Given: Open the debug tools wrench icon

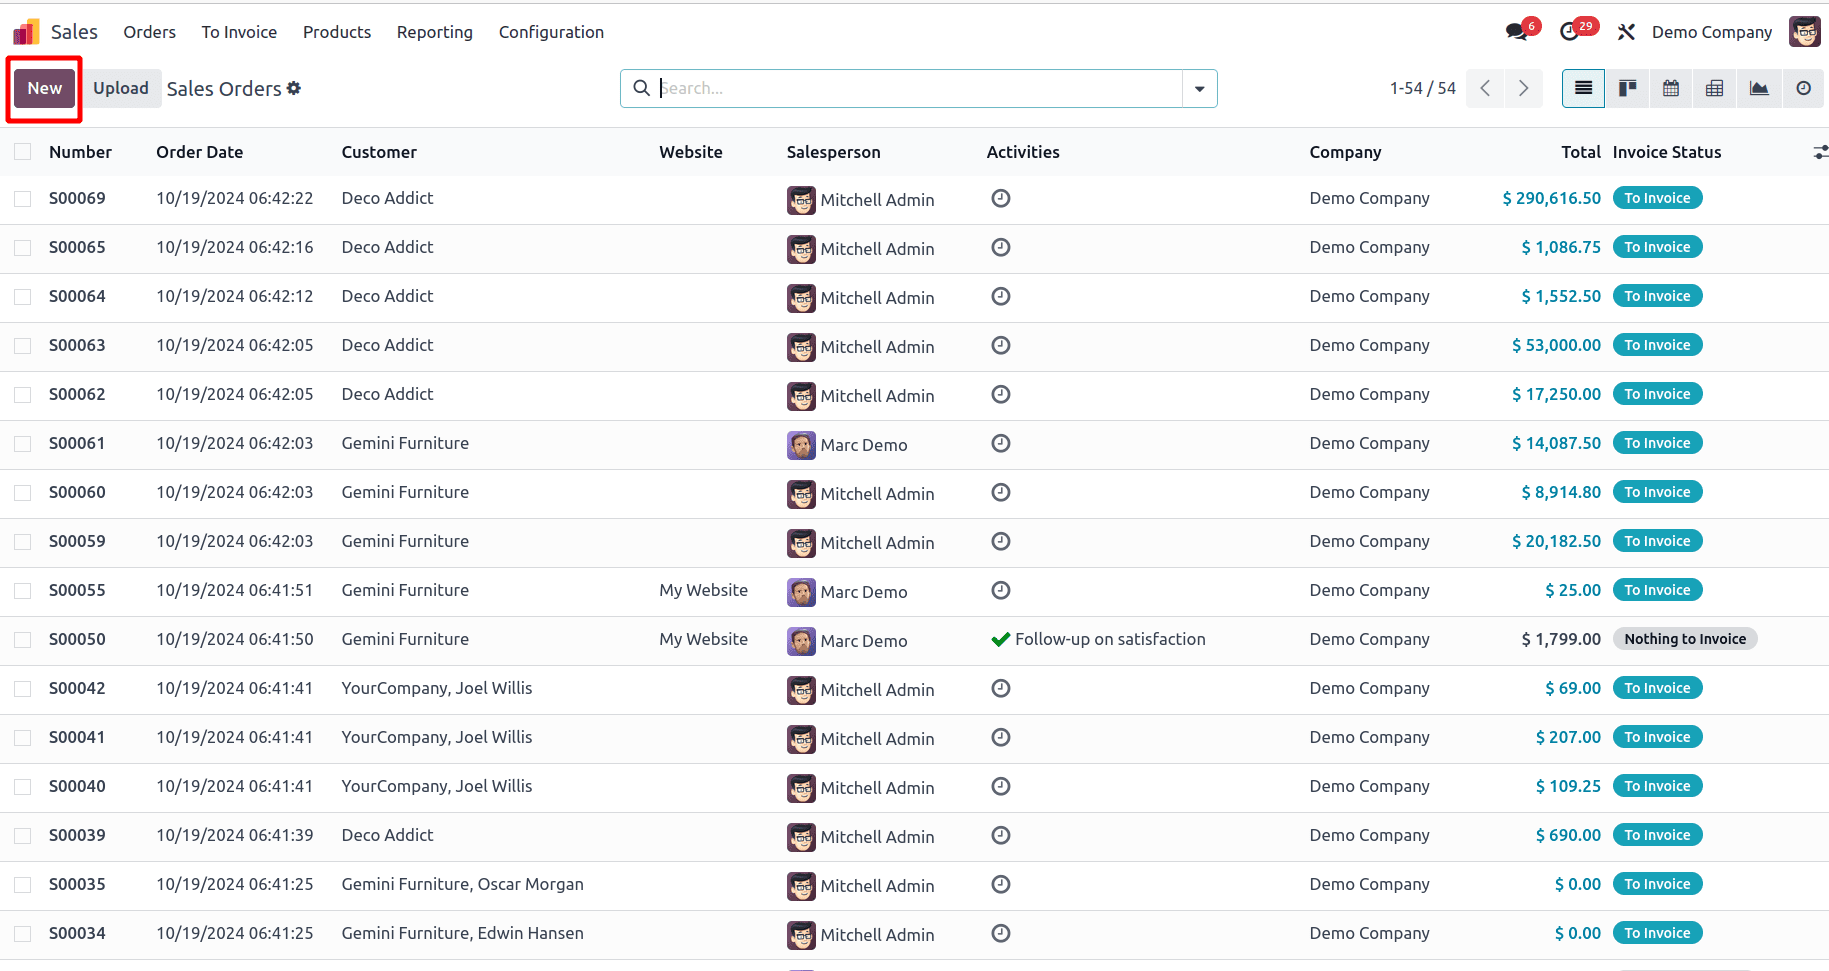Looking at the screenshot, I should [1626, 32].
